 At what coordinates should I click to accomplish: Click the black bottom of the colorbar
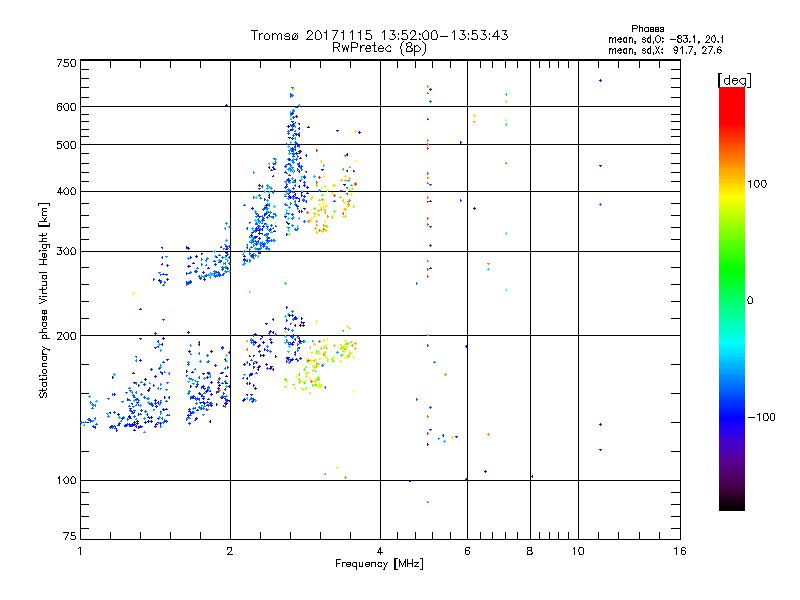[x=732, y=503]
